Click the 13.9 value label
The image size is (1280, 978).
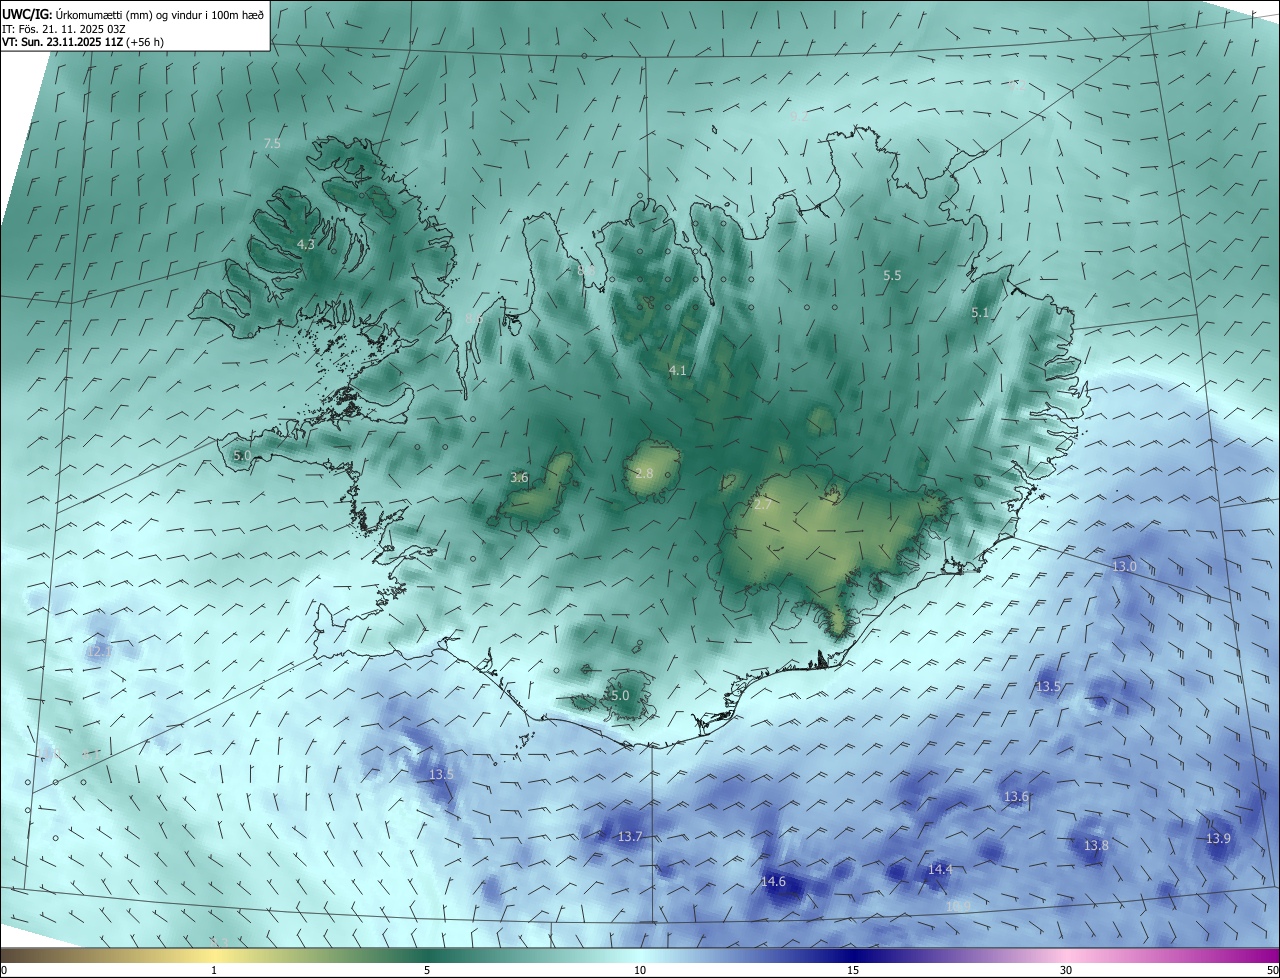(1218, 839)
